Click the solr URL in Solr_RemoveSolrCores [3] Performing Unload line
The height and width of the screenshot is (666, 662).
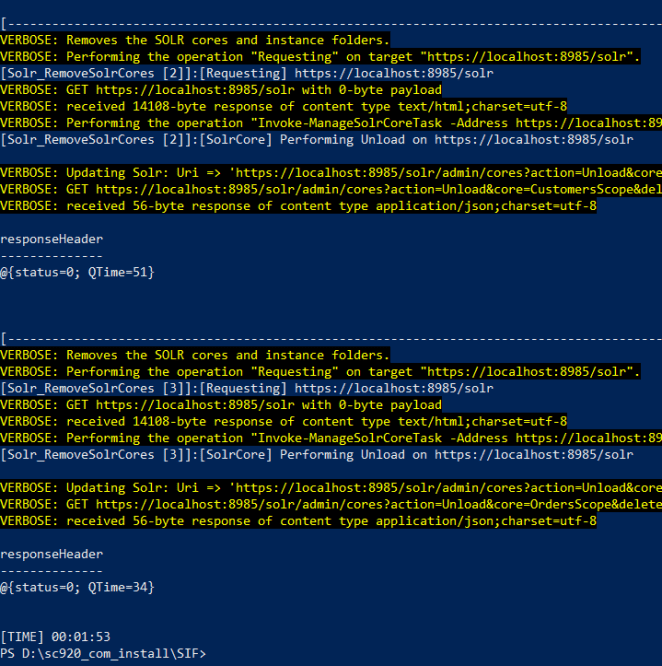point(534,454)
